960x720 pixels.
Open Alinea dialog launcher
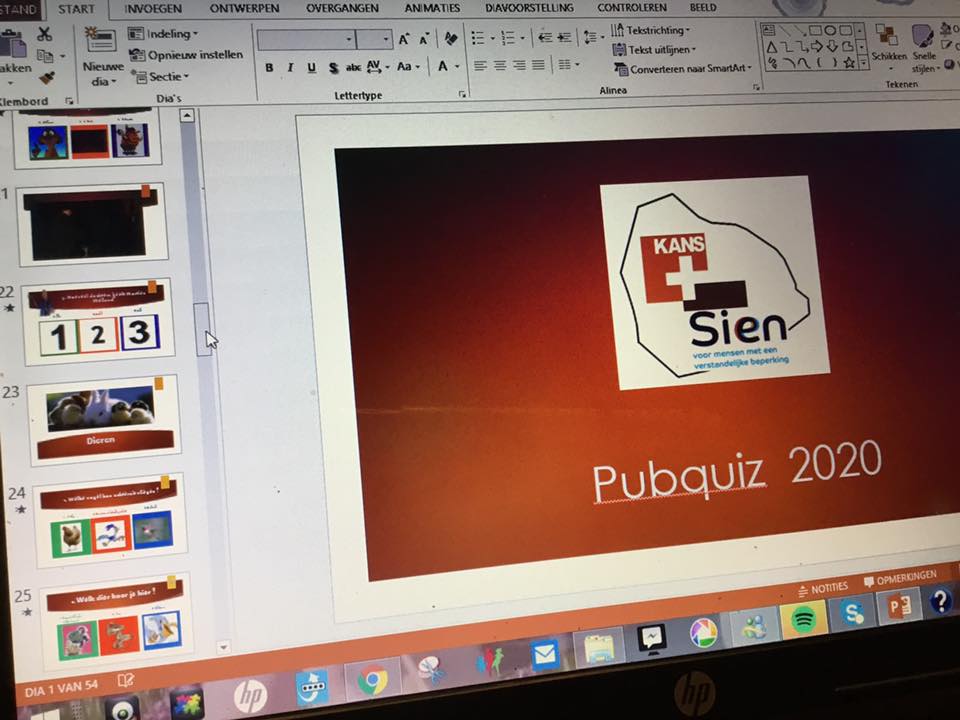(x=757, y=88)
